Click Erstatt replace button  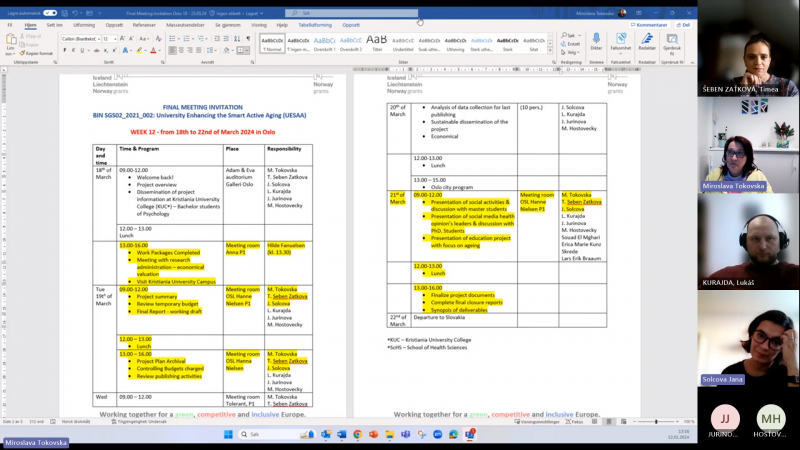click(570, 44)
